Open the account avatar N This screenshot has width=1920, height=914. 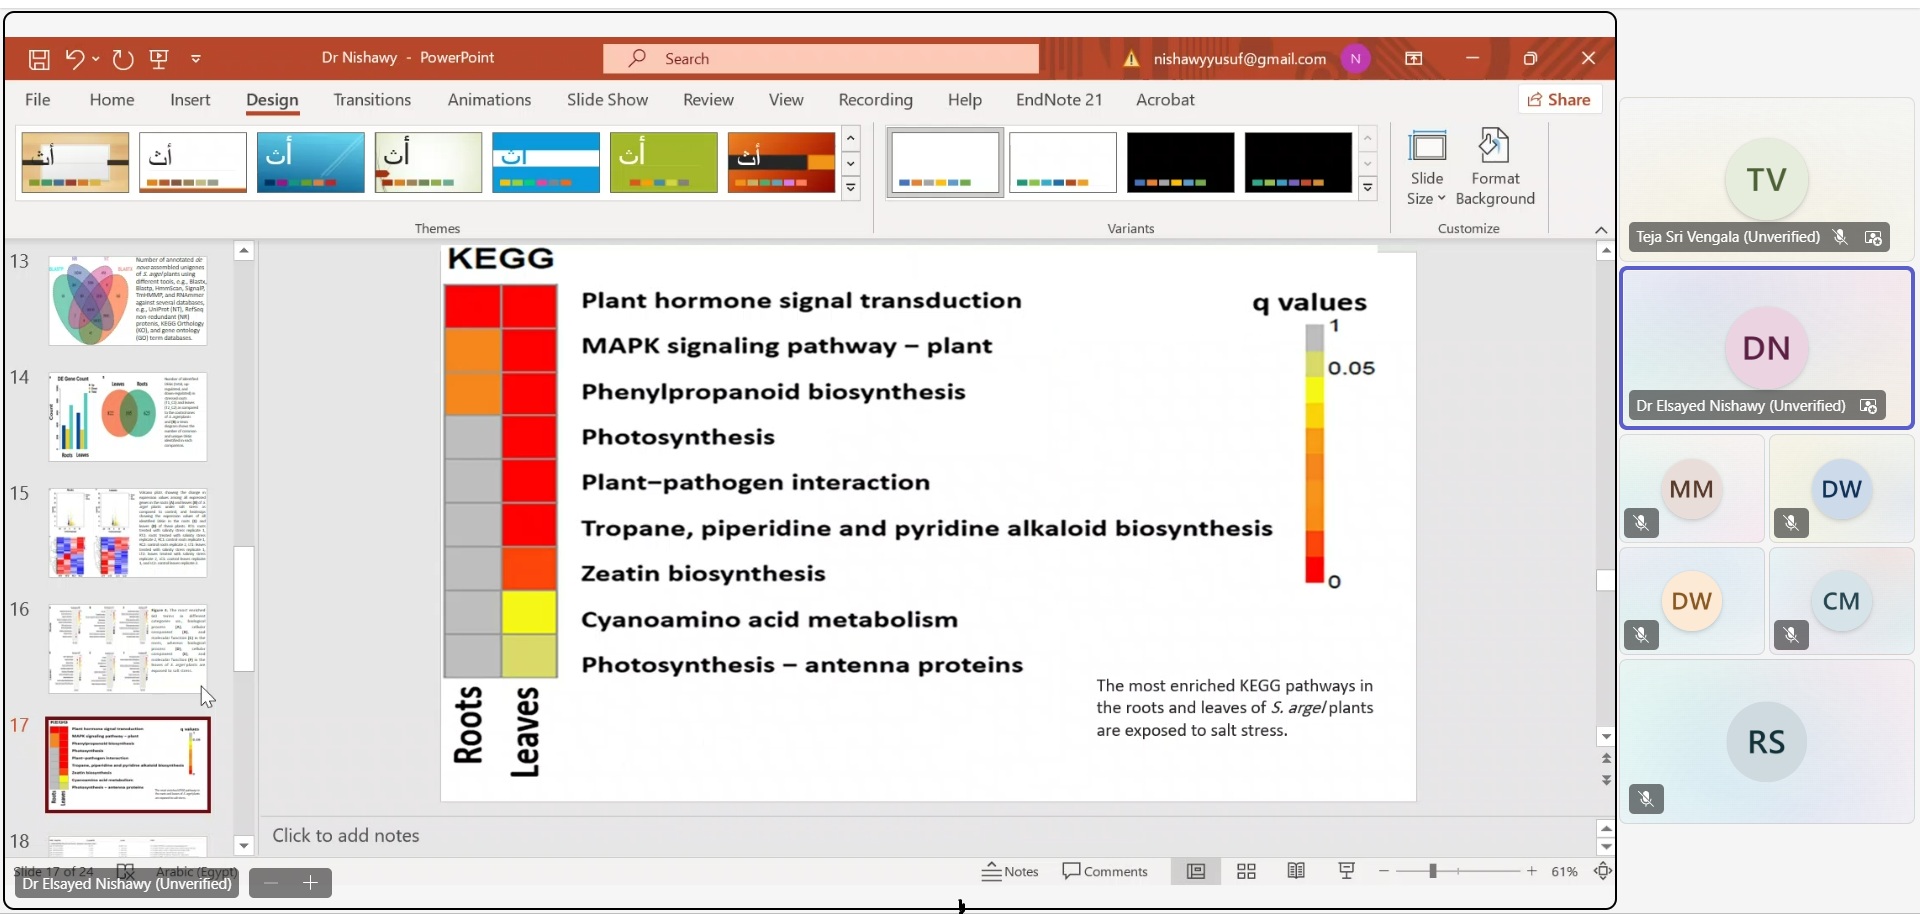[x=1356, y=59]
